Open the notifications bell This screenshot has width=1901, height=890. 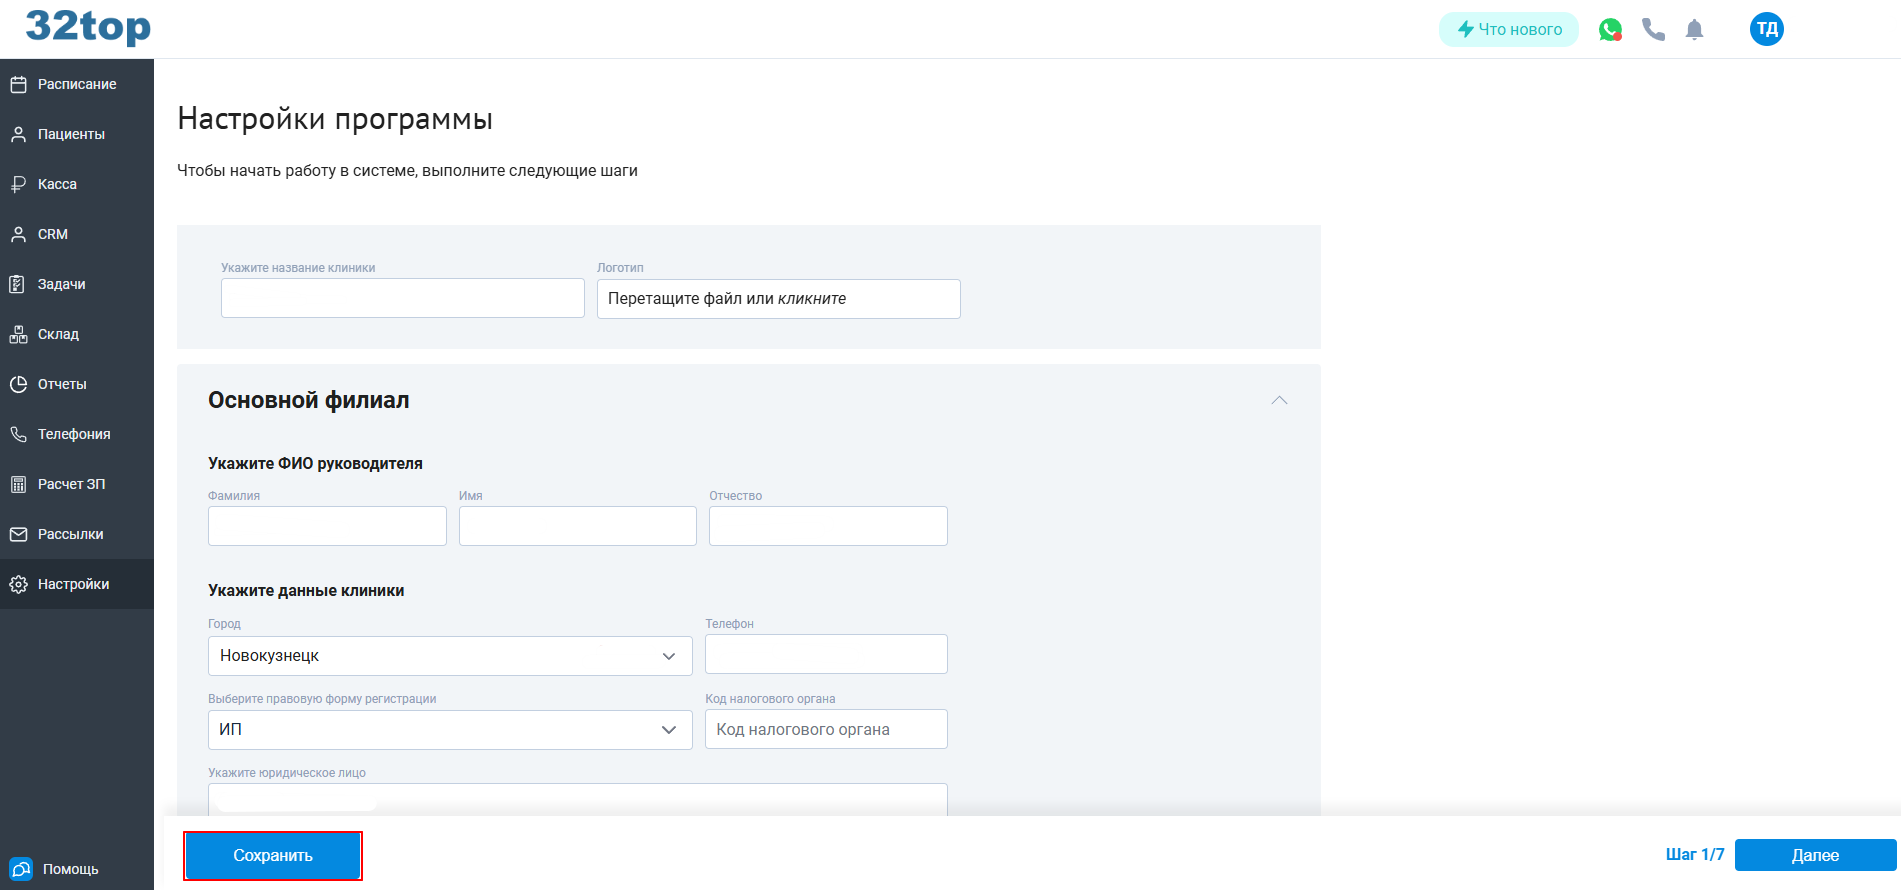tap(1694, 30)
